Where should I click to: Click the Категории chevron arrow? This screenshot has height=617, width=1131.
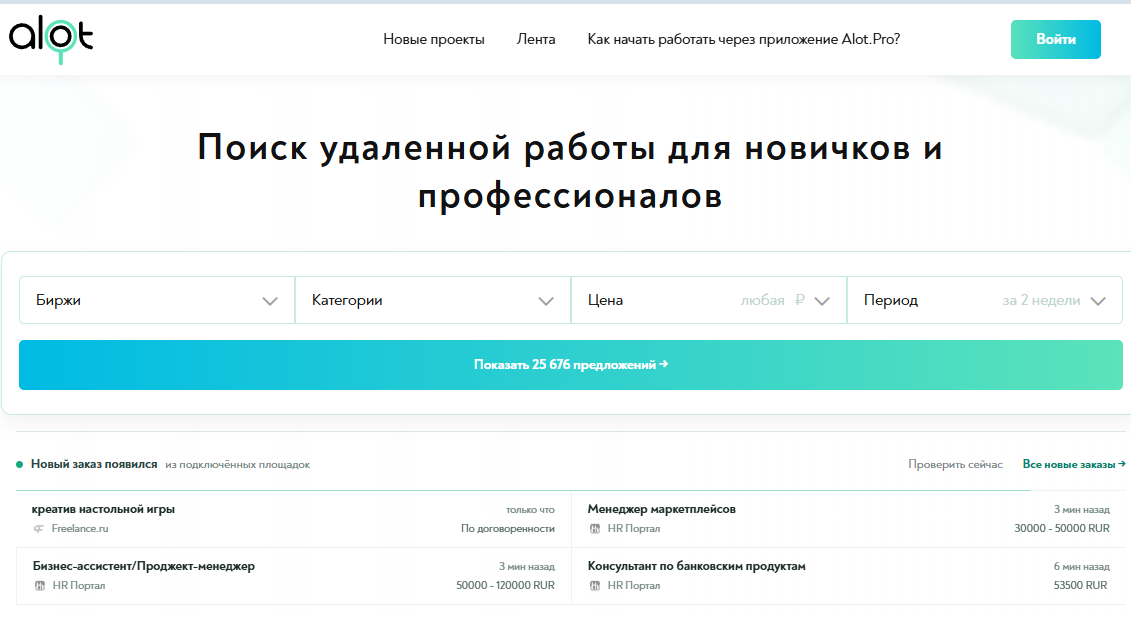(546, 302)
